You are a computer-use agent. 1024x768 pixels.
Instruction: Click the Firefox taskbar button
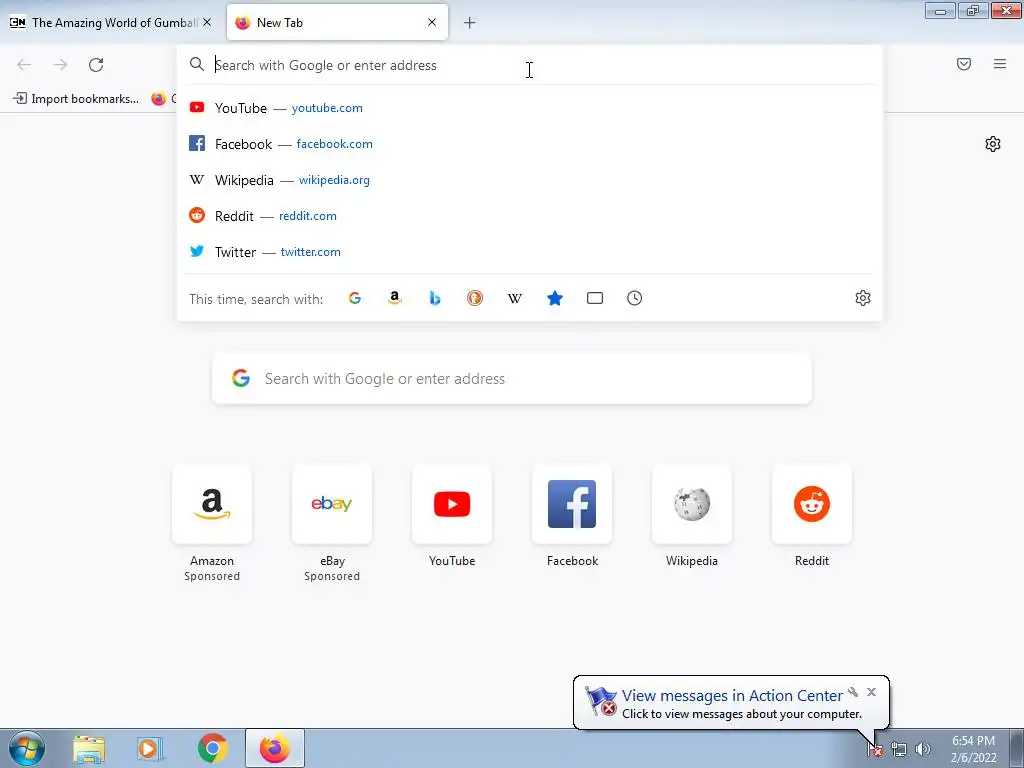(x=275, y=749)
